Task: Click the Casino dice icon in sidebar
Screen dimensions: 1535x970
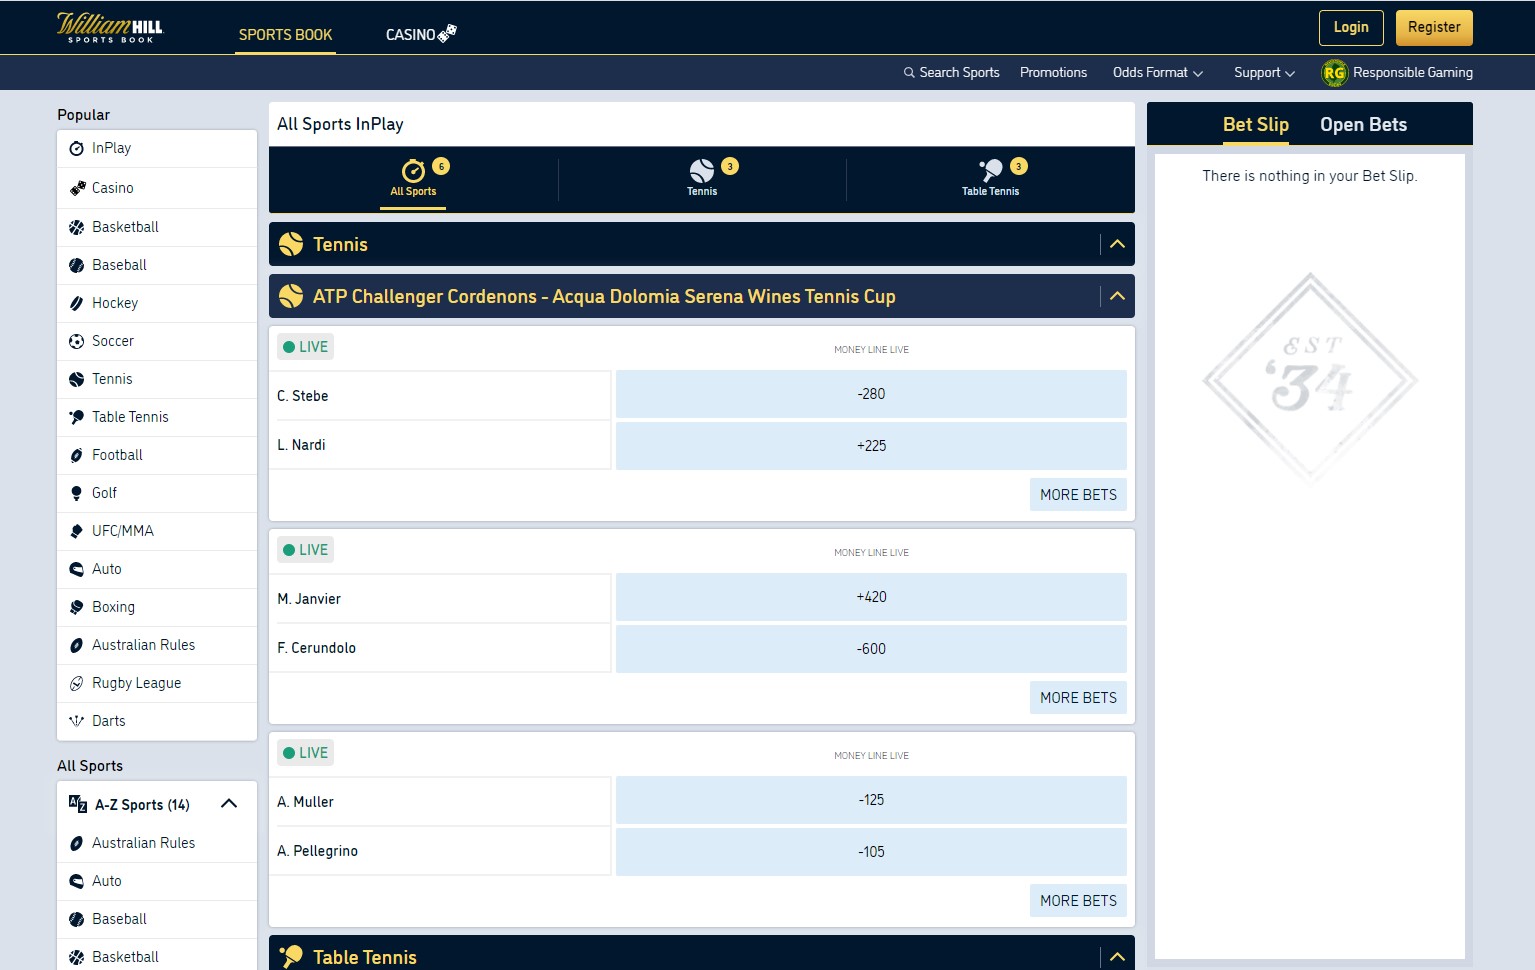Action: (x=76, y=188)
